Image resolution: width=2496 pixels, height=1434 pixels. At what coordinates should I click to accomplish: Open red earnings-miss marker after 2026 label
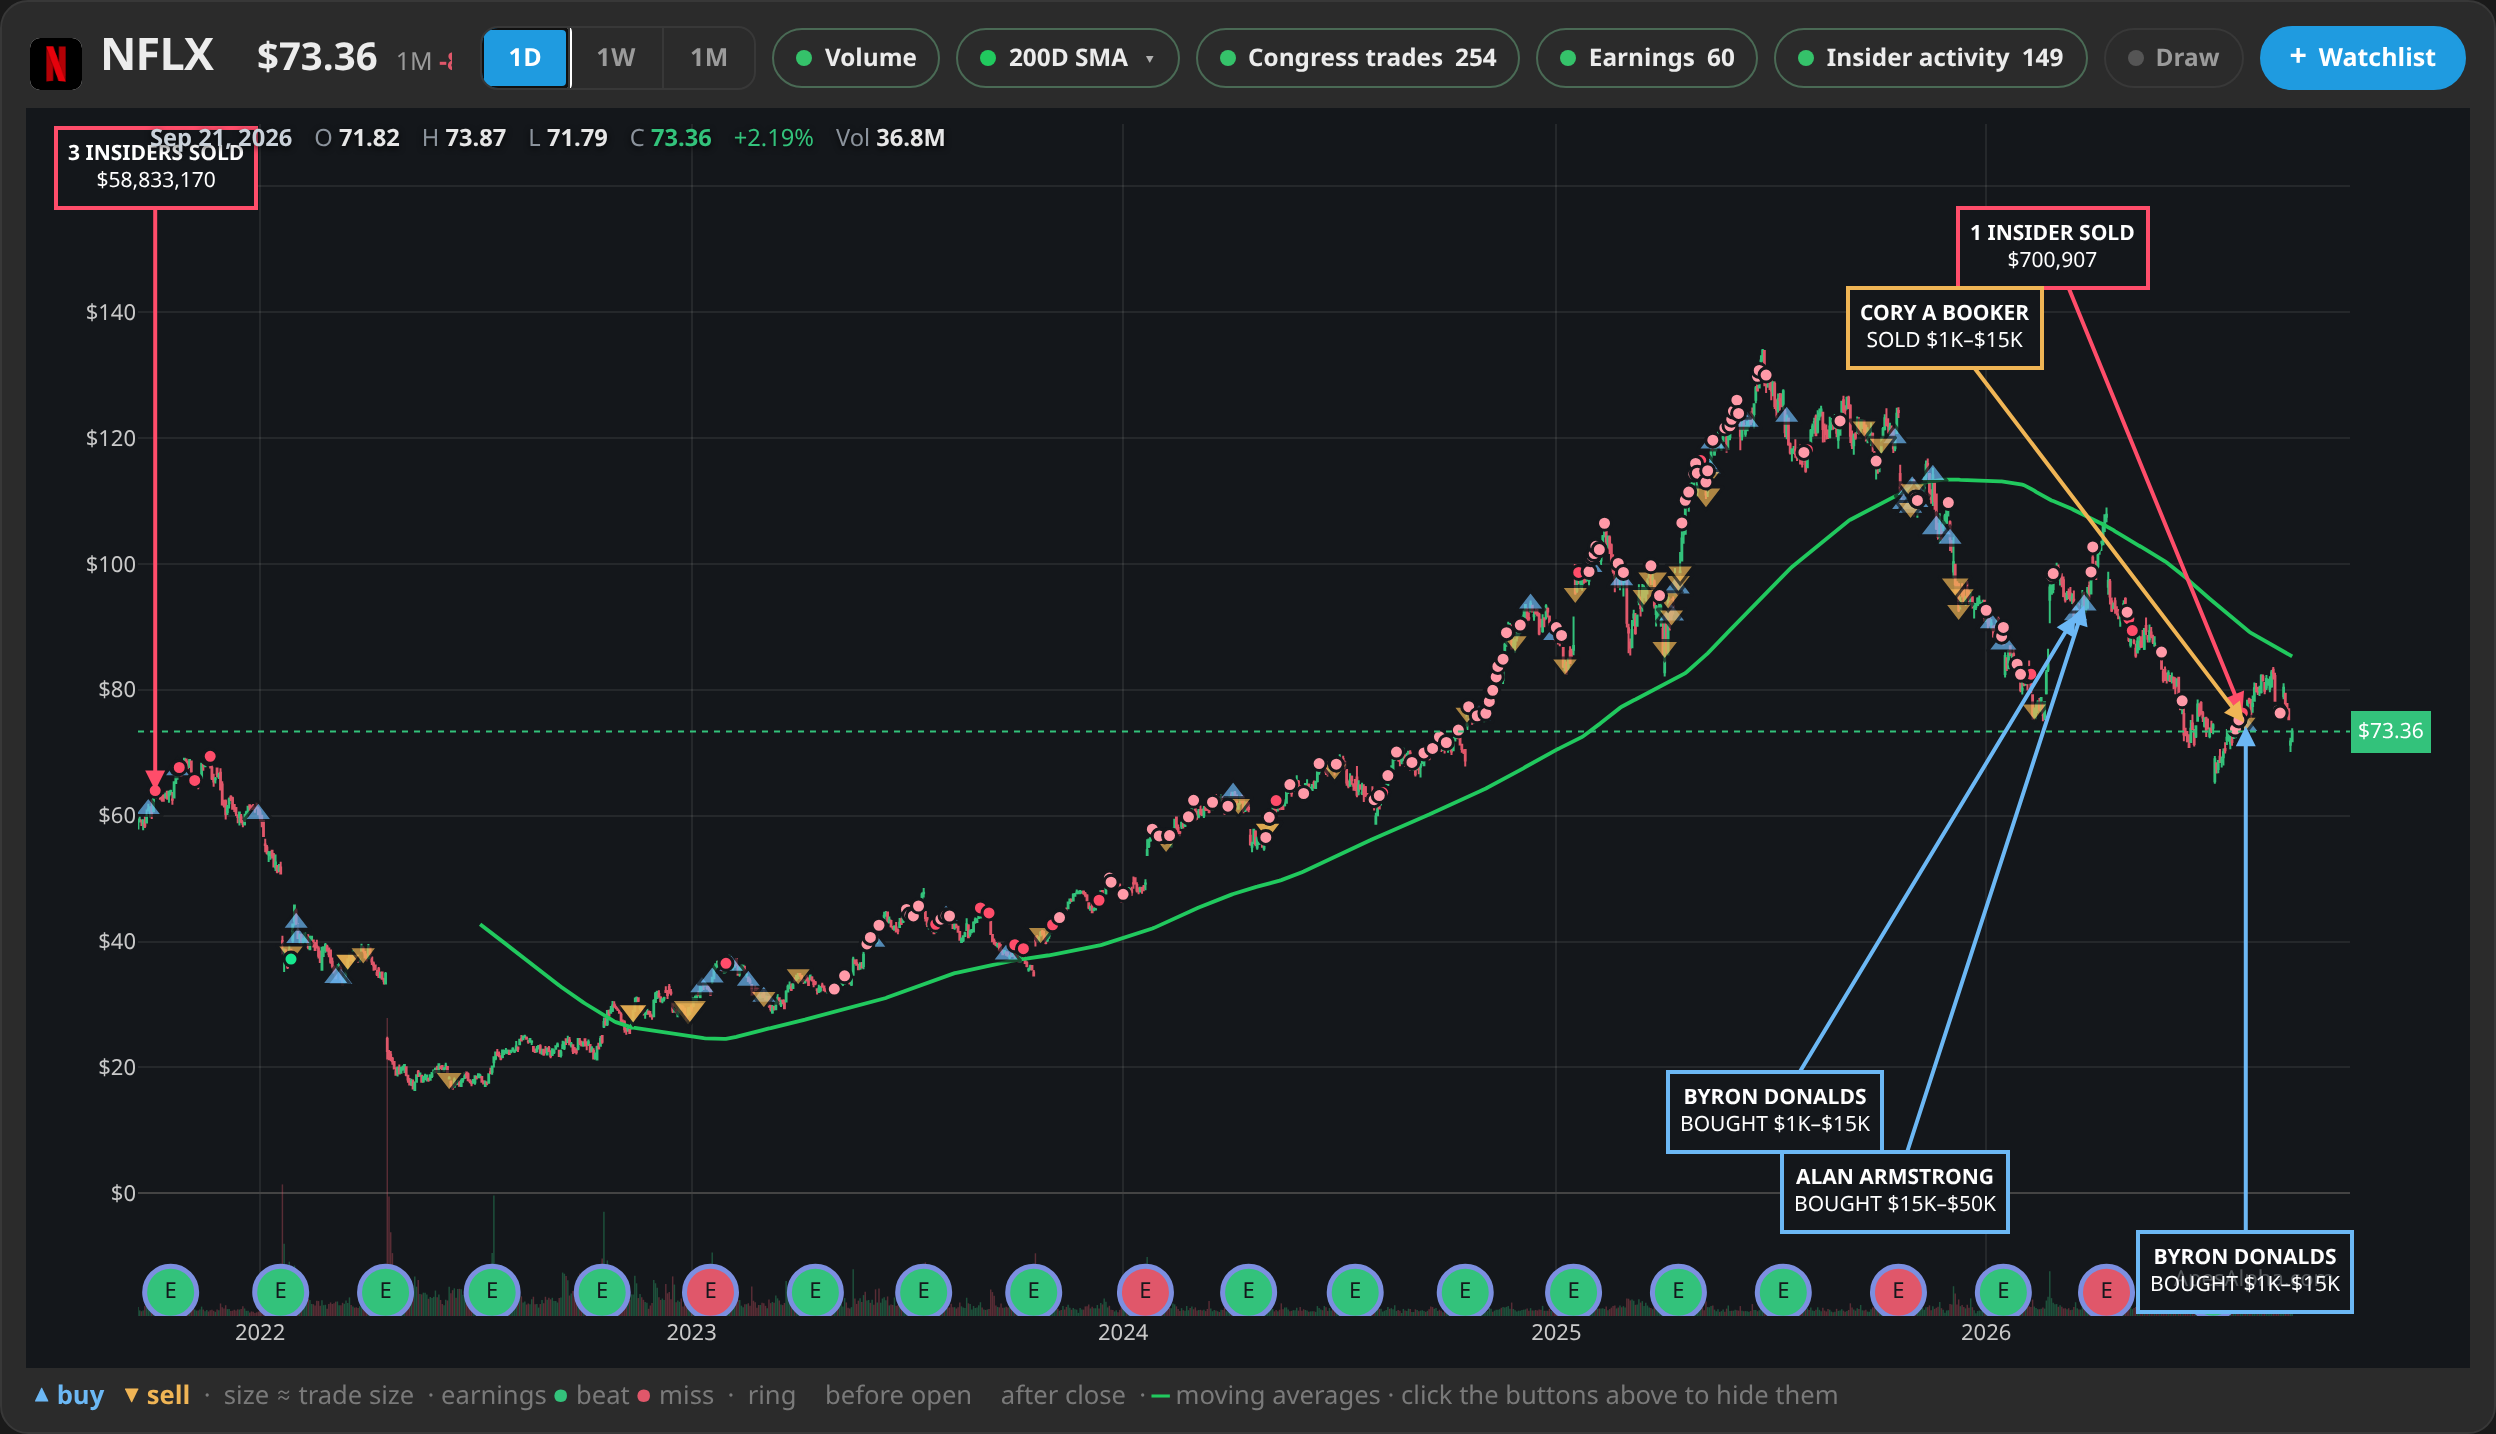(2106, 1291)
